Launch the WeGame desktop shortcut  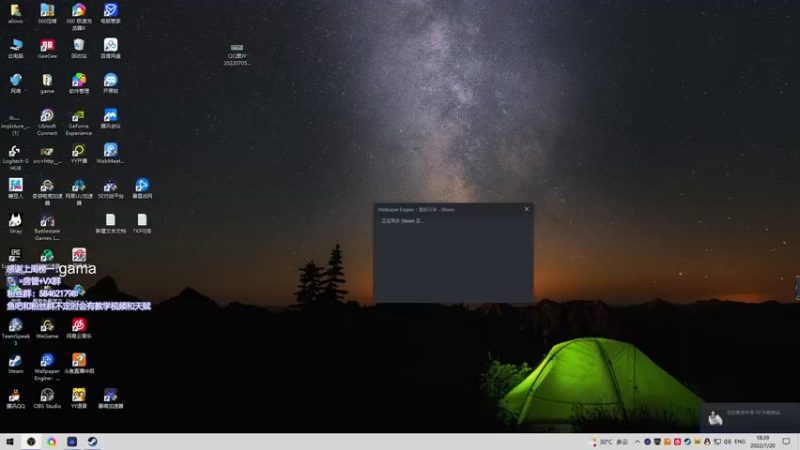tap(47, 329)
